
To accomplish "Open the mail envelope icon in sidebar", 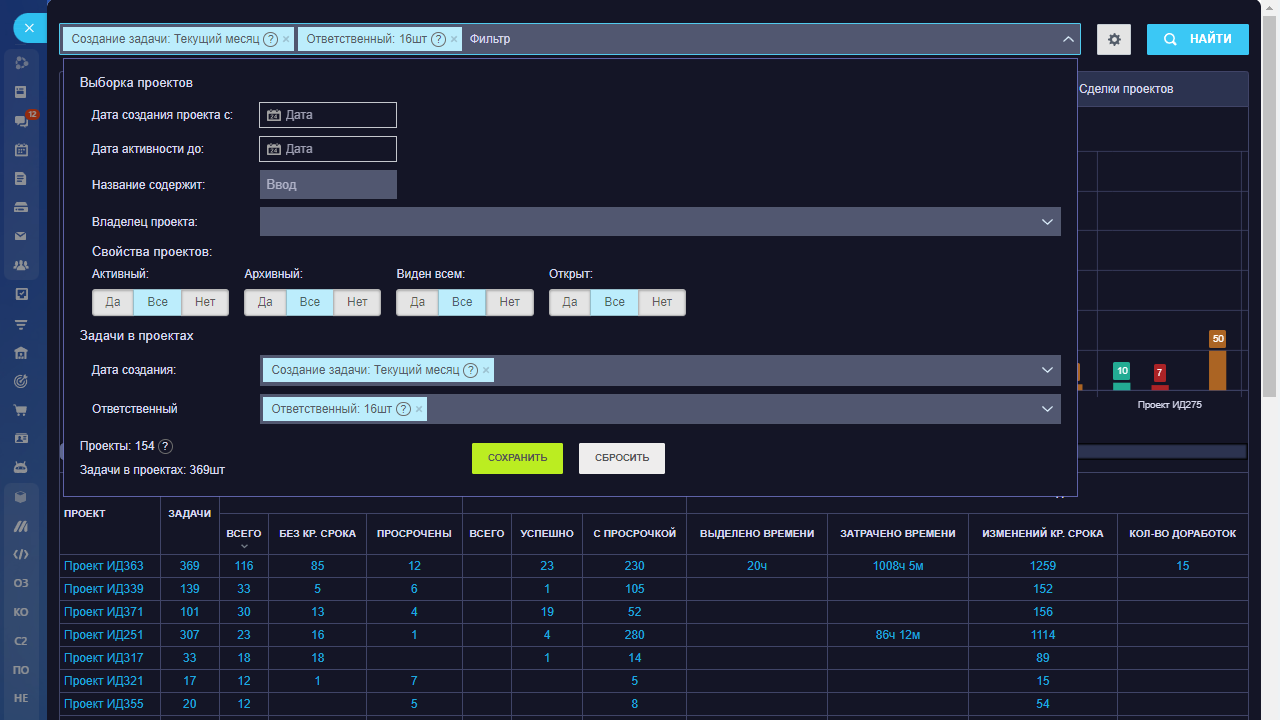I will pyautogui.click(x=21, y=237).
